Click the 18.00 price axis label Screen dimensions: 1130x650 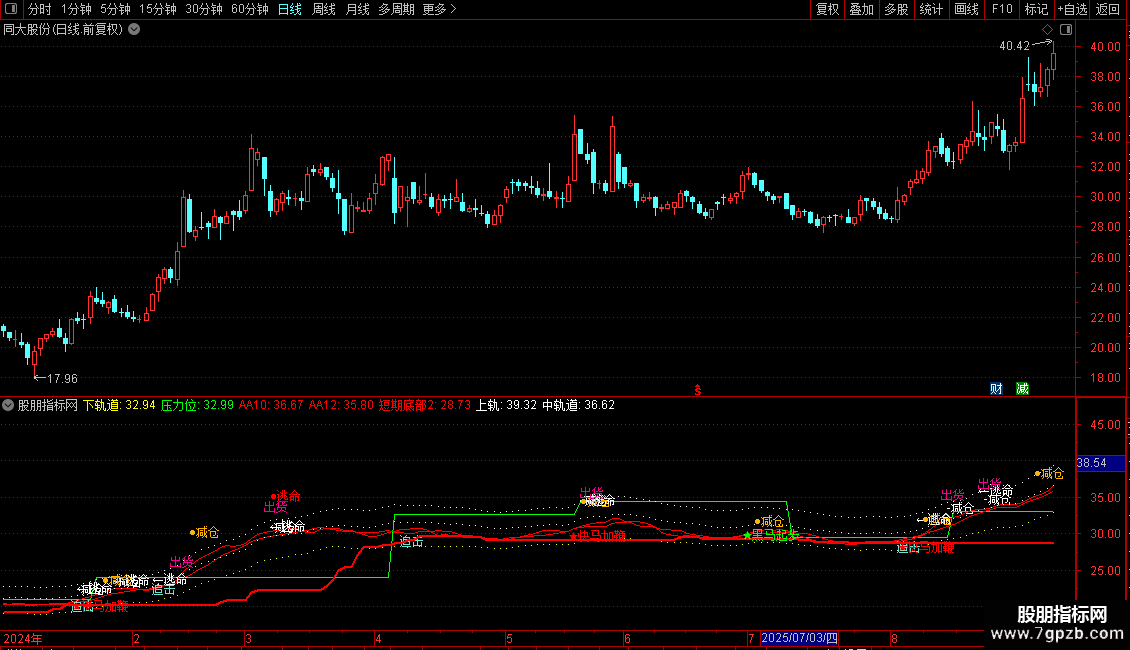point(1105,378)
